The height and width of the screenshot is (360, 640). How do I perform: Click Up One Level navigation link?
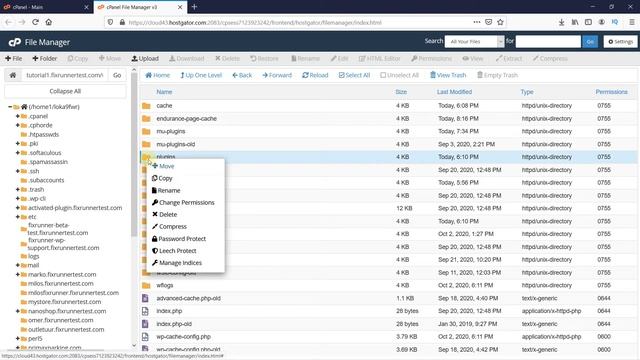click(x=201, y=75)
